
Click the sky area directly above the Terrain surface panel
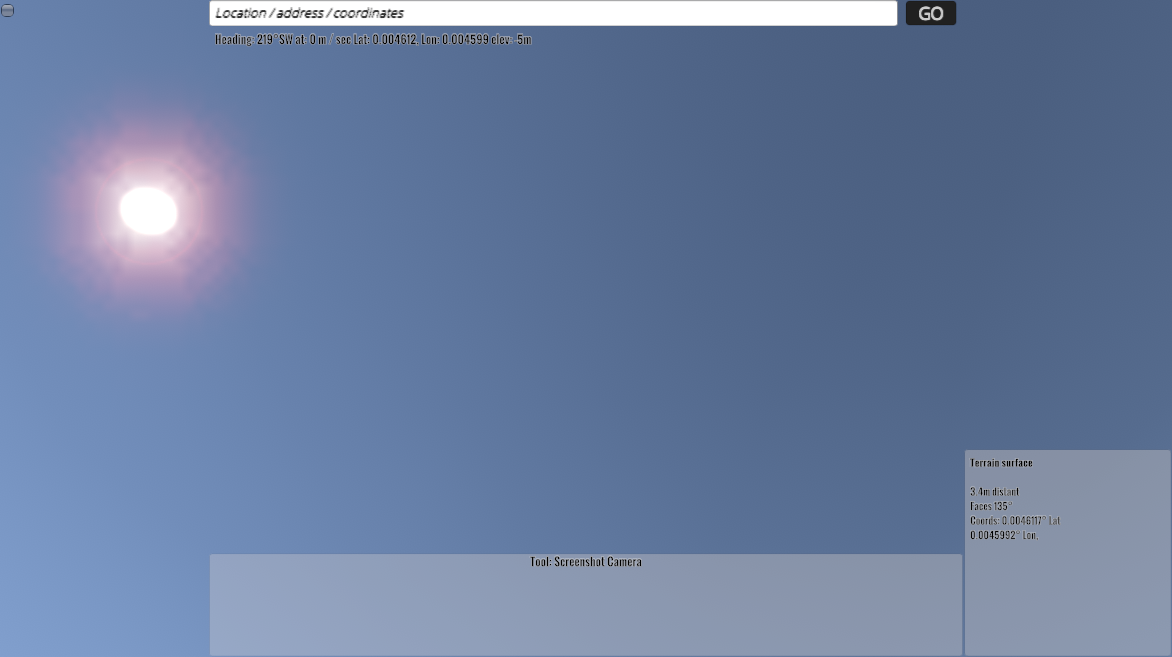click(1067, 400)
